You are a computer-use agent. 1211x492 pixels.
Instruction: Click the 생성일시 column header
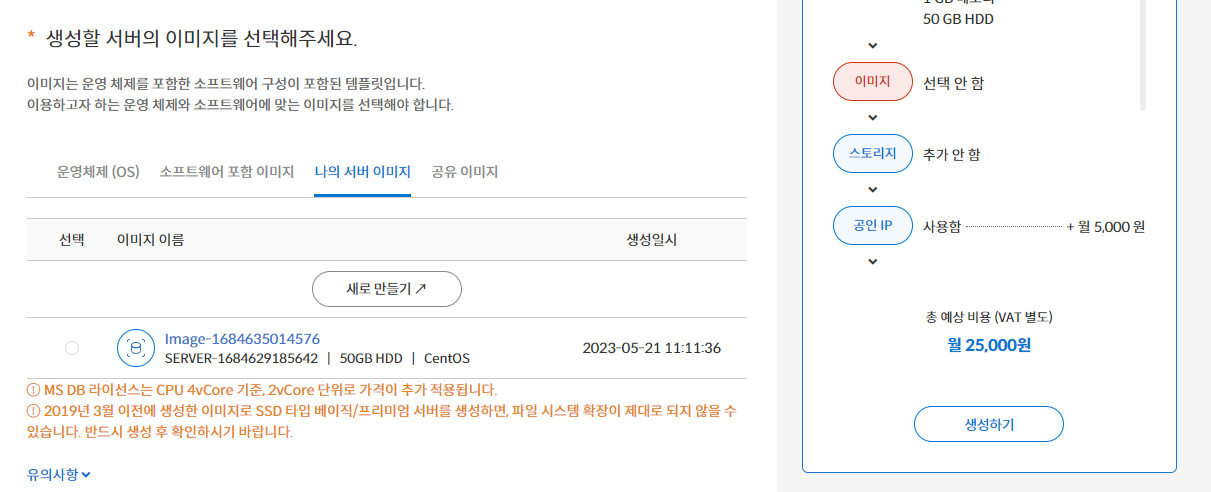point(652,240)
